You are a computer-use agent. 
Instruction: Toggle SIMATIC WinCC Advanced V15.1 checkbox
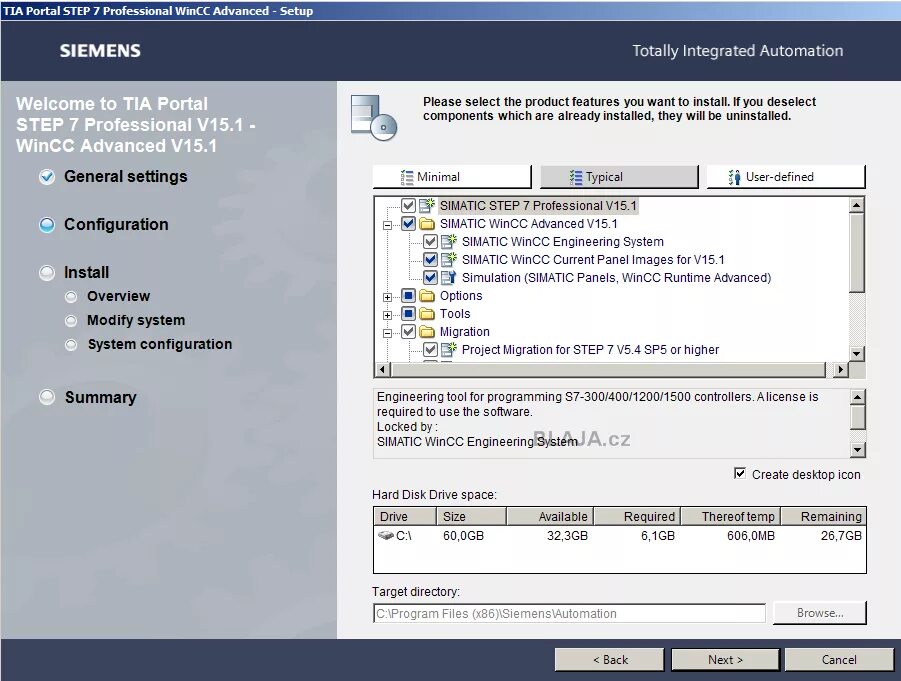click(408, 224)
